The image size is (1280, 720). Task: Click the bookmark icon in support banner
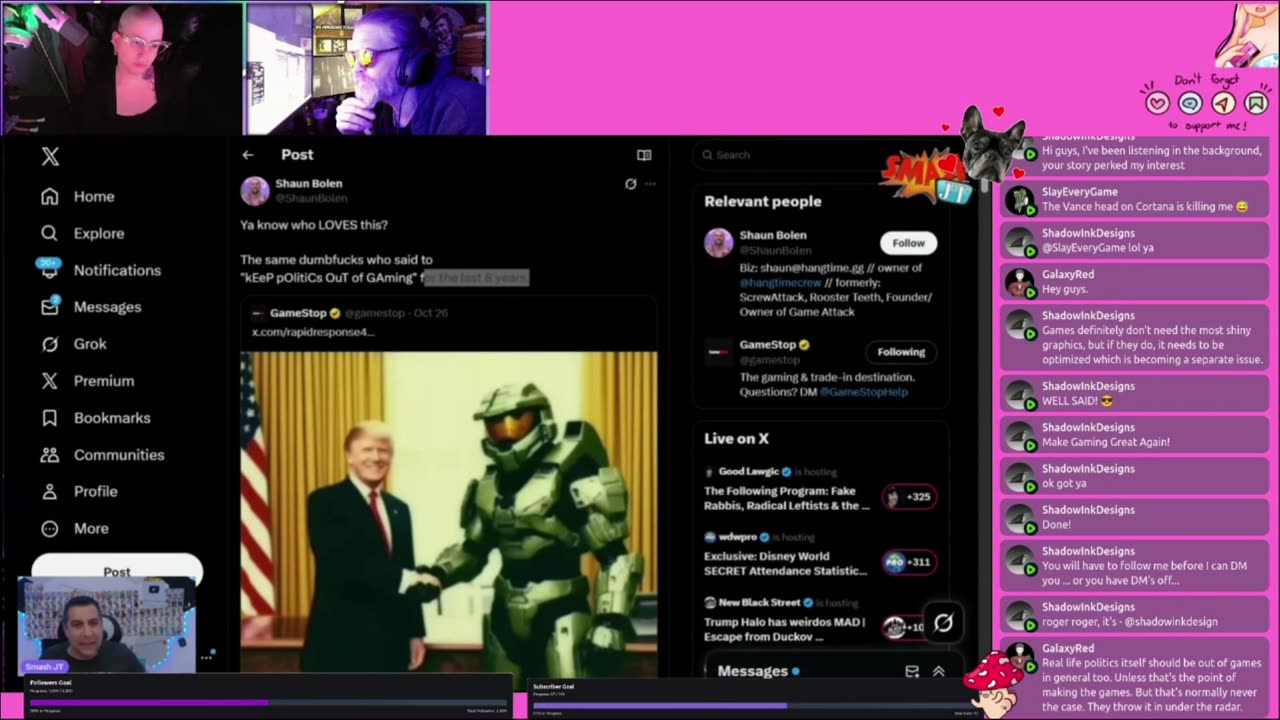1256,103
